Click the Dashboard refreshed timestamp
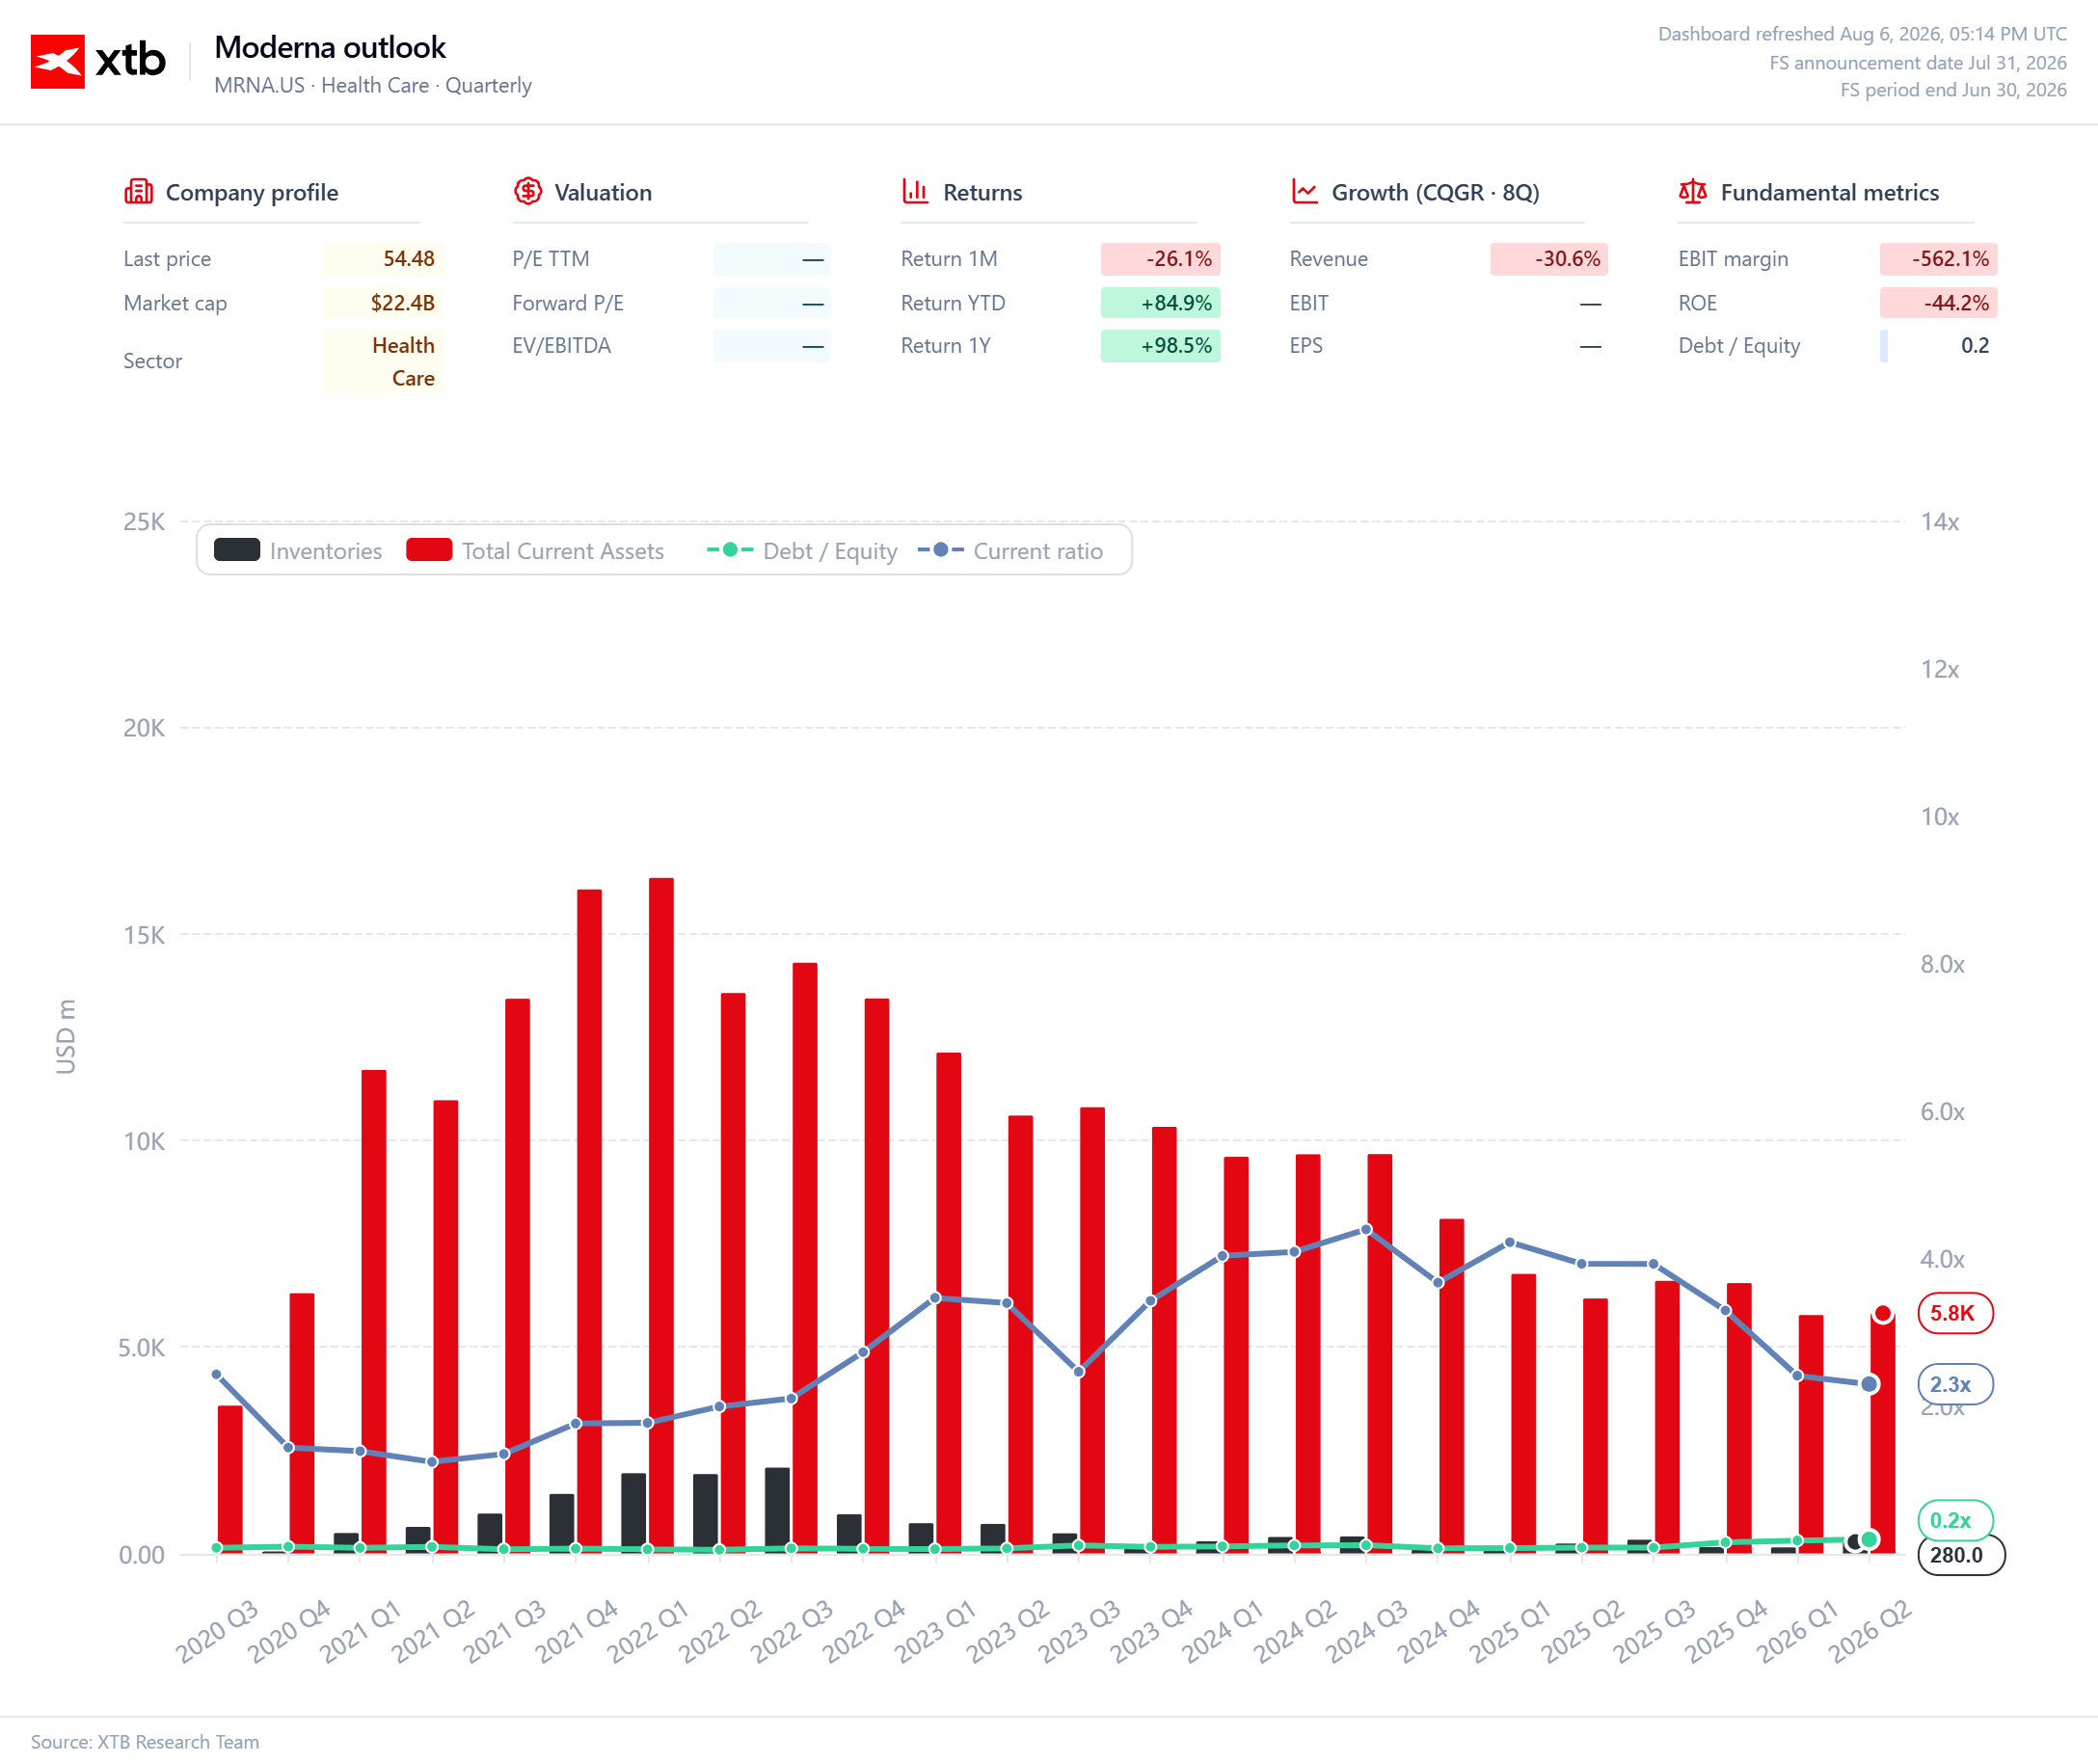 coord(1862,34)
